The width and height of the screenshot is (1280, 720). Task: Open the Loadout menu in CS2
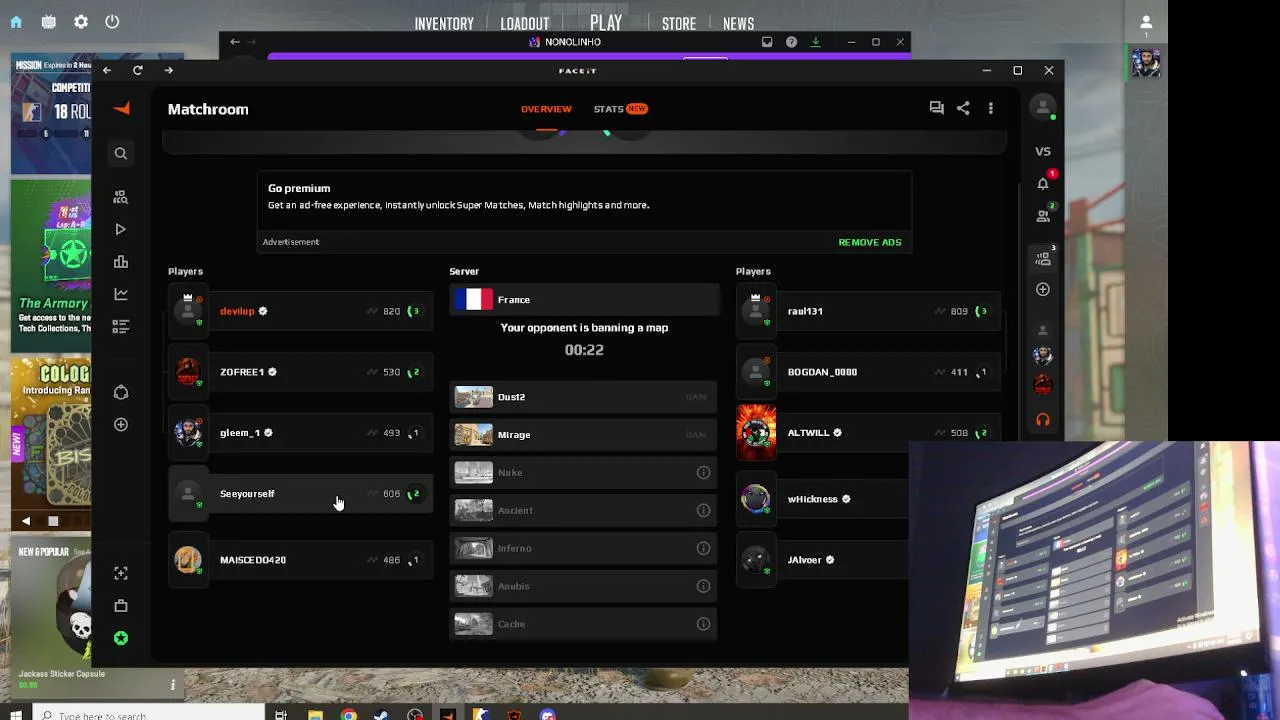pos(525,24)
